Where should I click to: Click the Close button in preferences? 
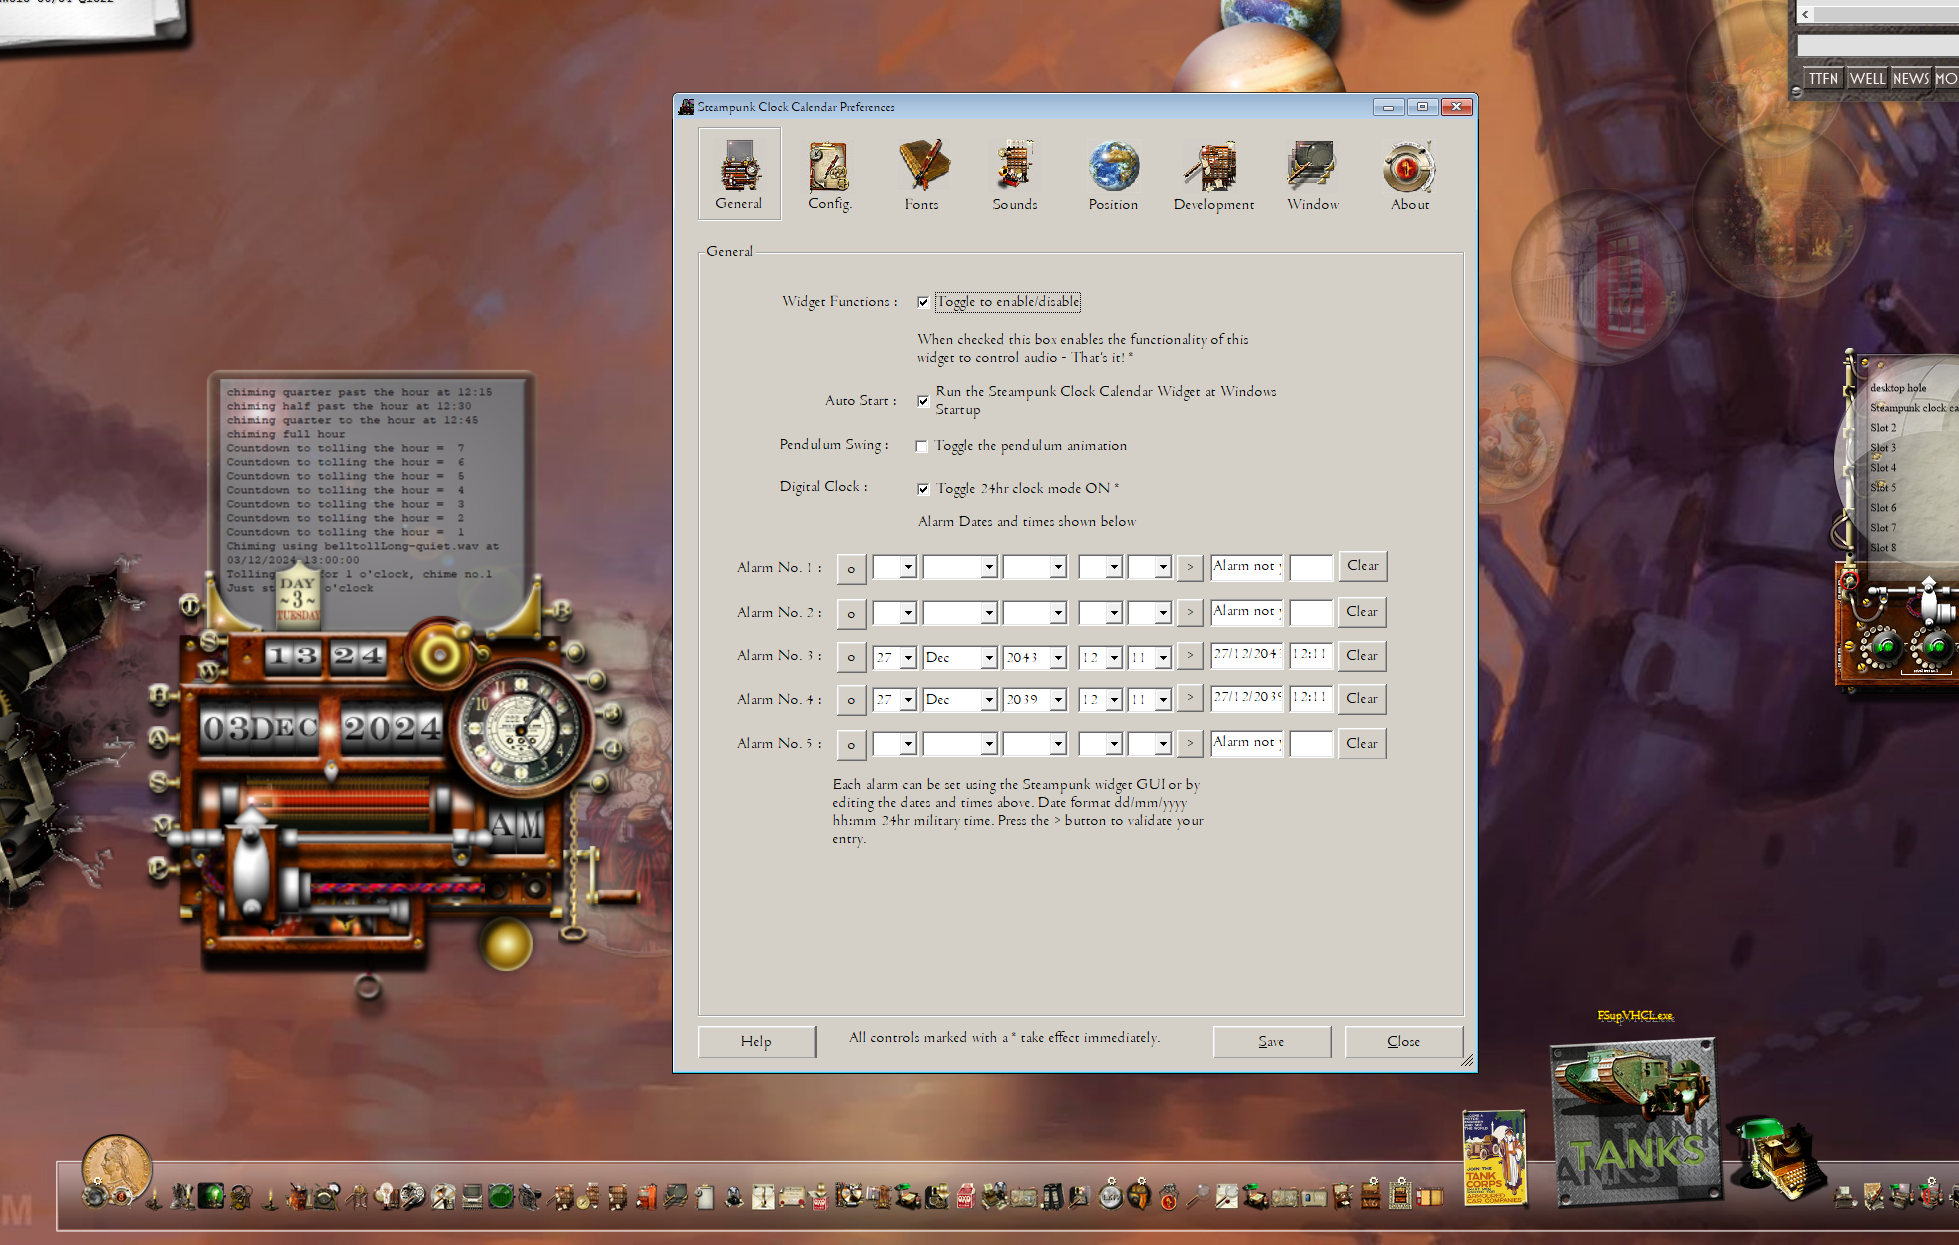(1403, 1041)
